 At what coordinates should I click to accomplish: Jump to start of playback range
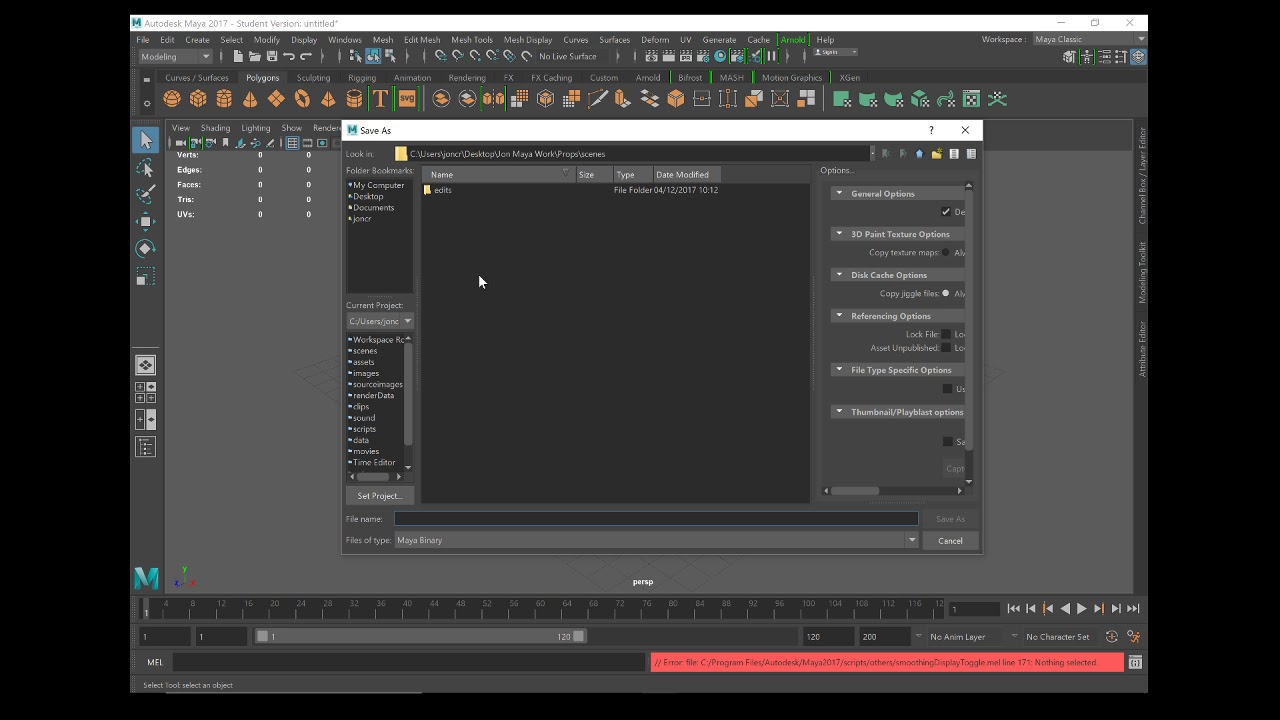click(1014, 608)
